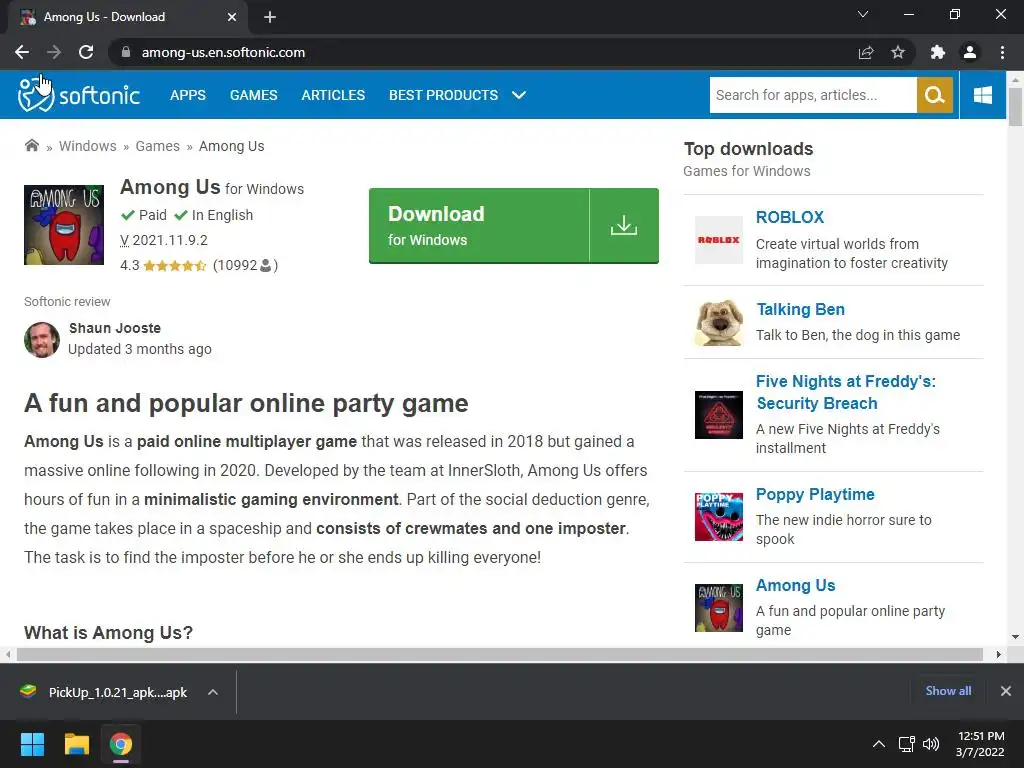
Task: Open the Talking Ben title link
Action: 801,309
